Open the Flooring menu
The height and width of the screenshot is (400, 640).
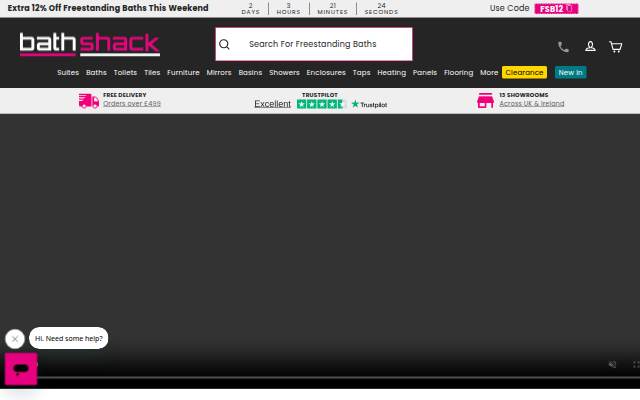[458, 73]
